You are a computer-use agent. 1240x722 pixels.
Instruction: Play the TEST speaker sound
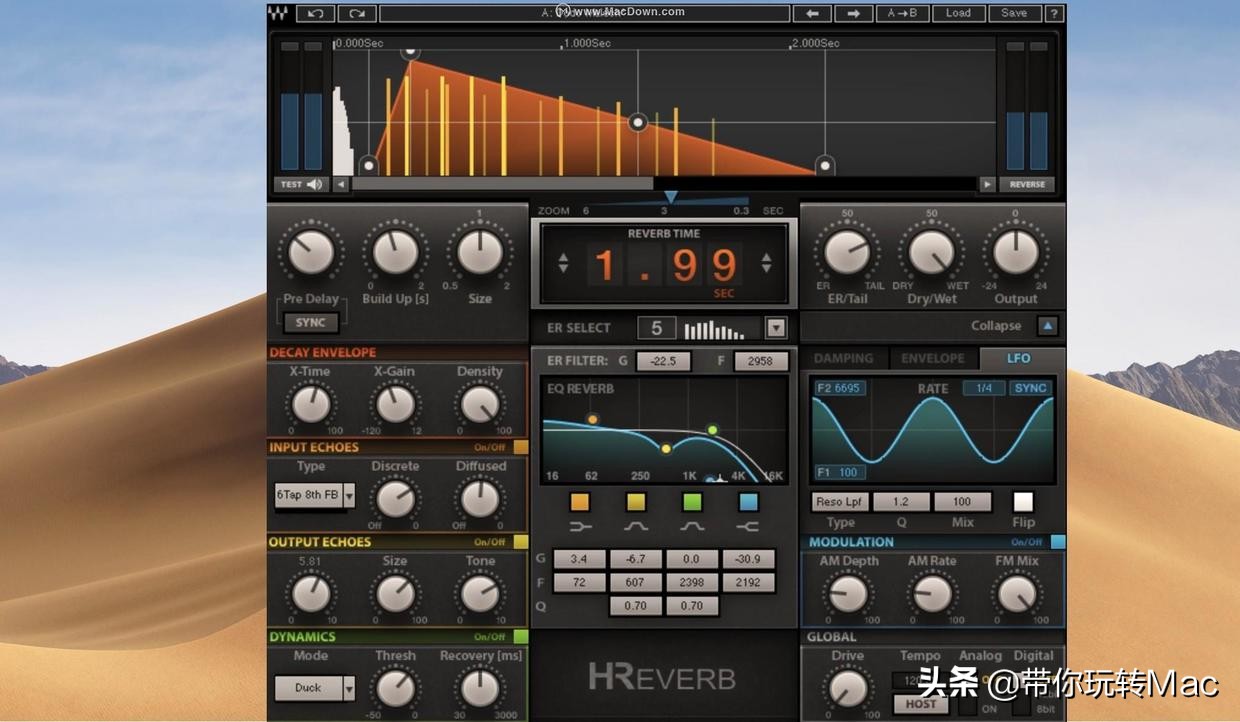click(302, 184)
